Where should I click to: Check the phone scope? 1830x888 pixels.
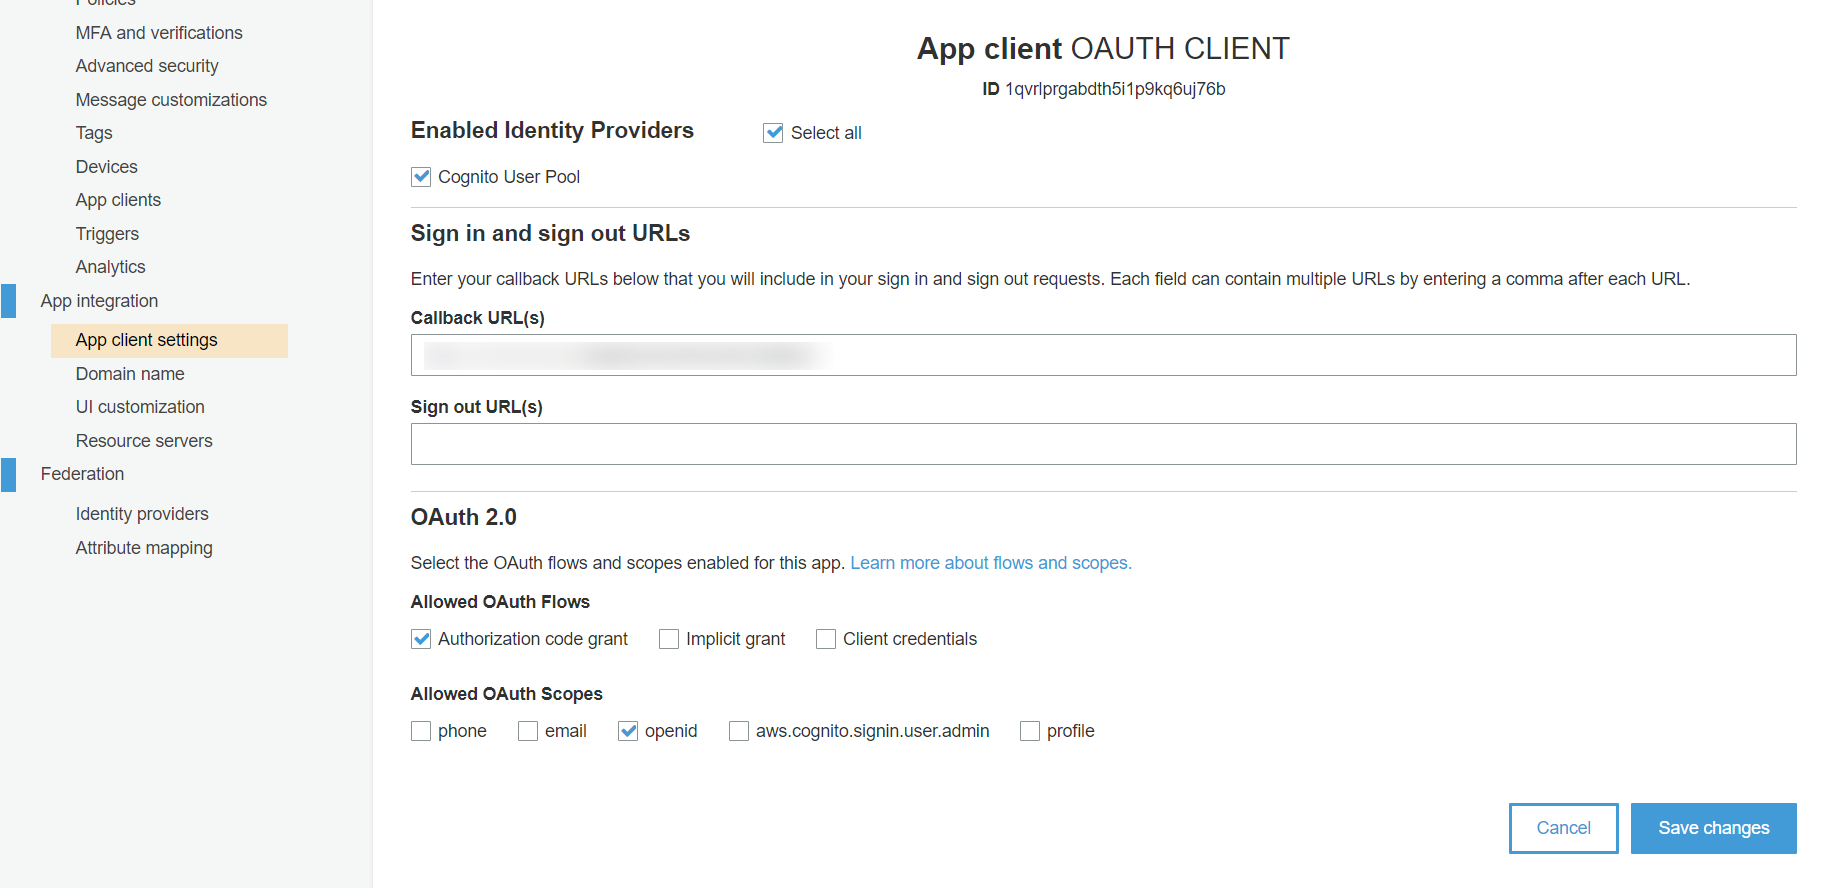(x=421, y=731)
